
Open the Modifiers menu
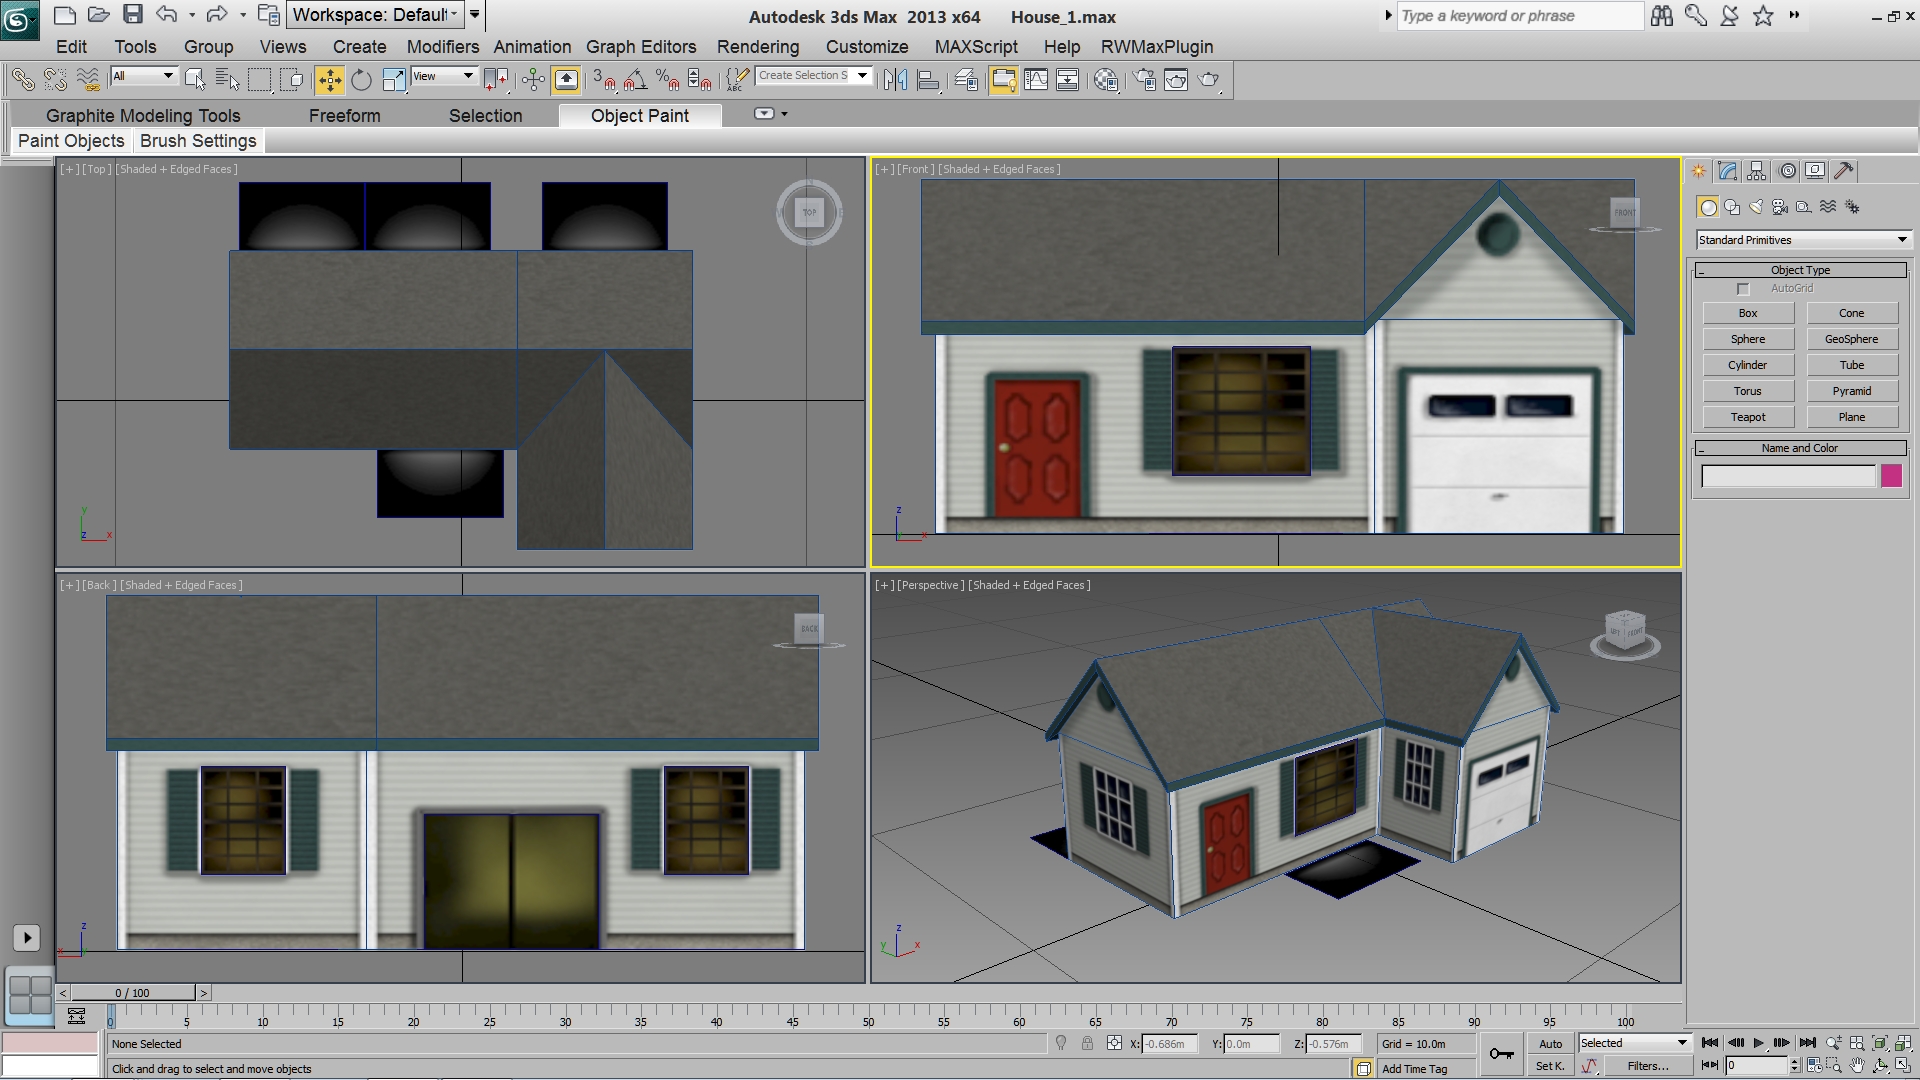pyautogui.click(x=442, y=47)
